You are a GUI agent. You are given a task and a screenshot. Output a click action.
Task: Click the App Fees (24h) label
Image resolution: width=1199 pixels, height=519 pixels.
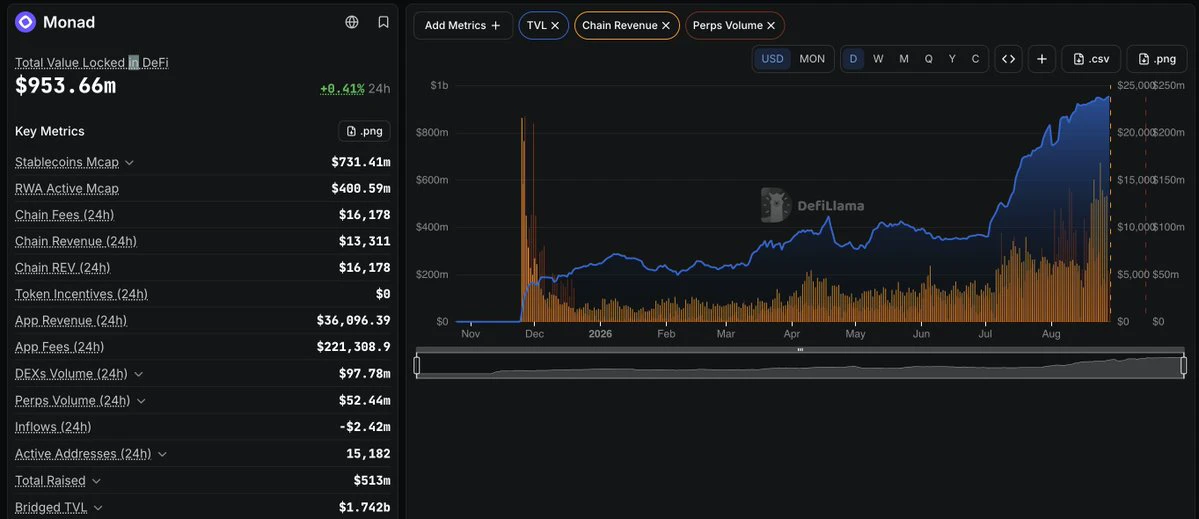coord(60,347)
